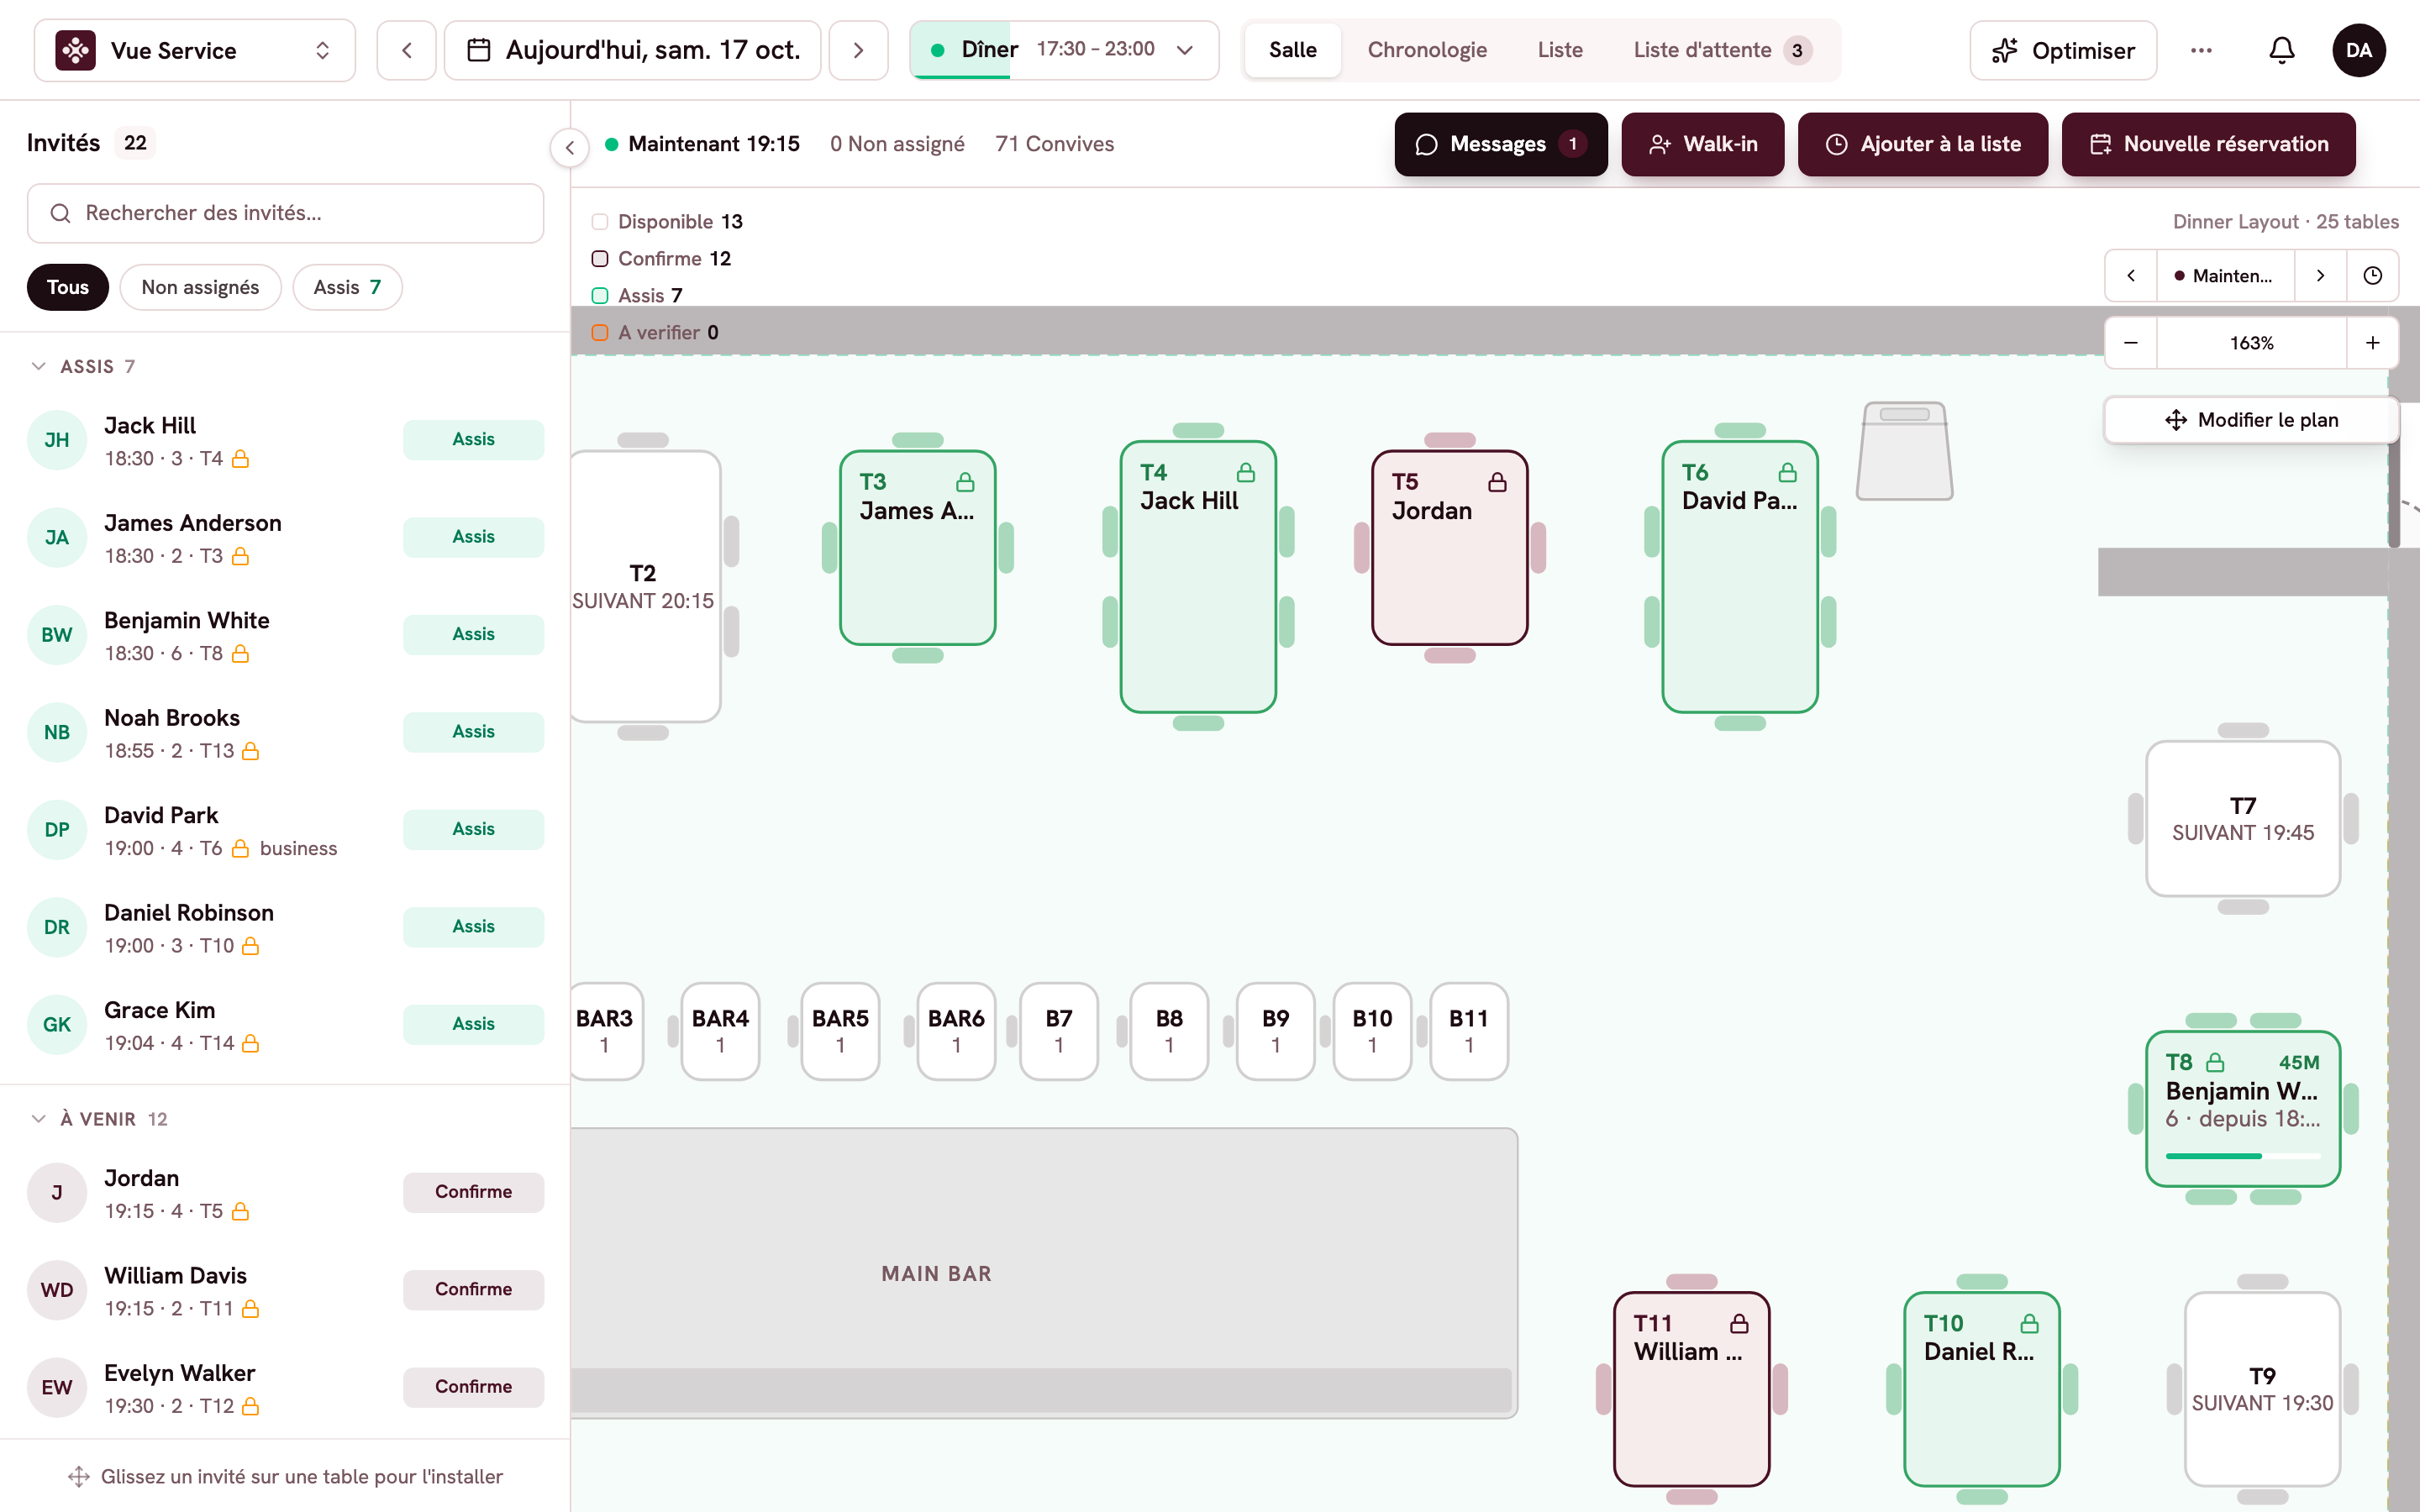
Task: Switch to the Chronologie tab
Action: 1427,50
